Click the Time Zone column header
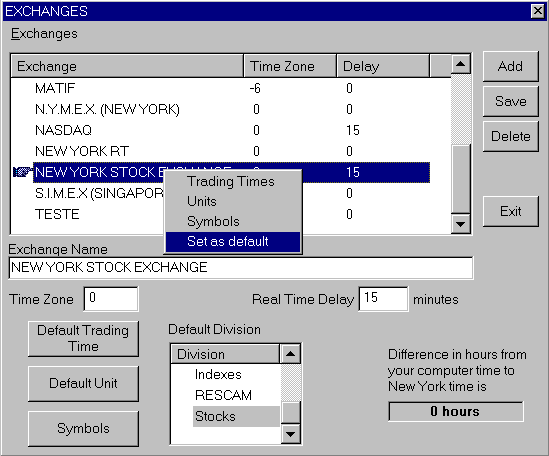The width and height of the screenshot is (549, 456). 290,66
